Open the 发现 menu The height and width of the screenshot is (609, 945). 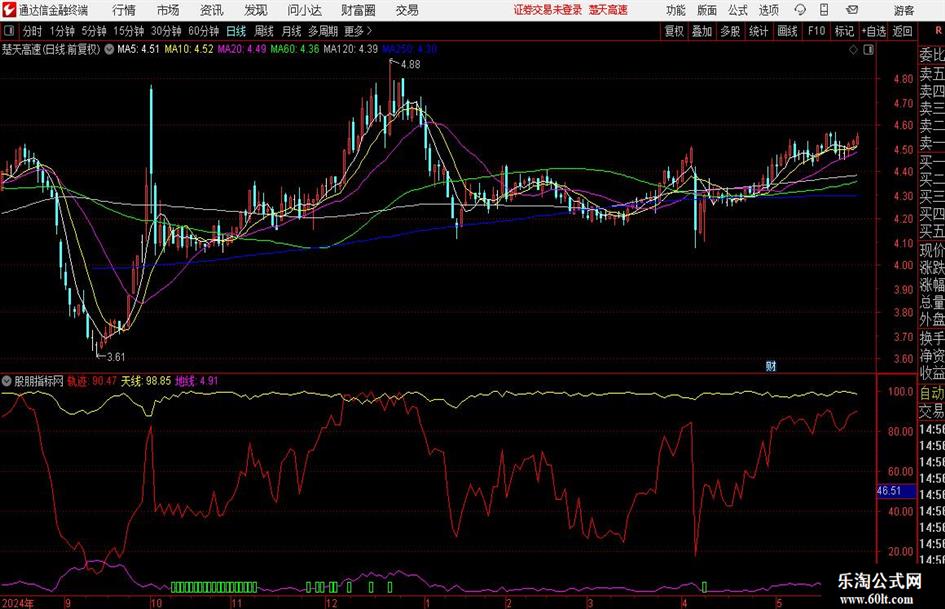coord(256,10)
